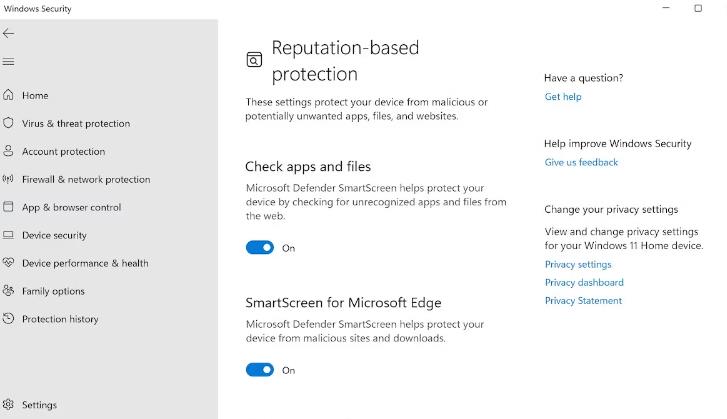Click the Protection history clock icon
The width and height of the screenshot is (727, 419).
pyautogui.click(x=8, y=318)
